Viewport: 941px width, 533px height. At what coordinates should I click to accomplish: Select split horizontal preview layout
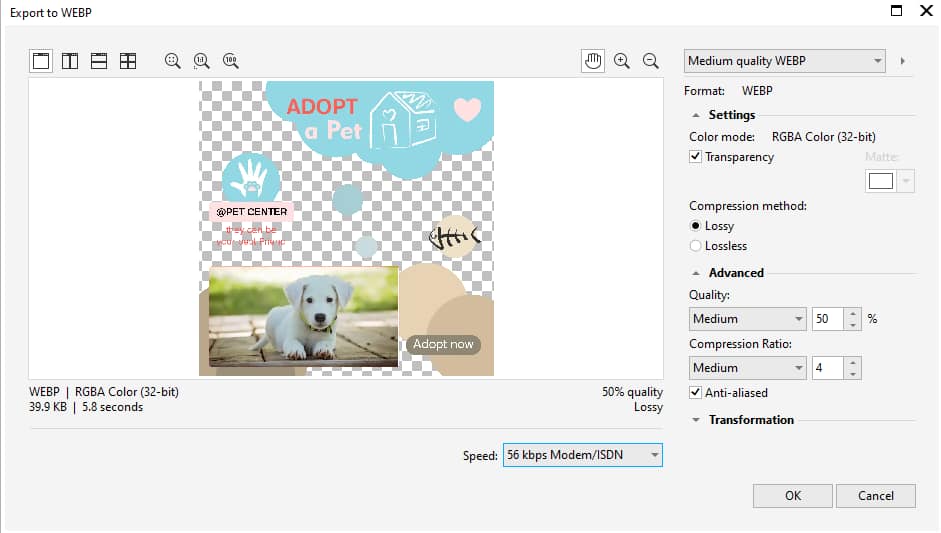click(99, 61)
